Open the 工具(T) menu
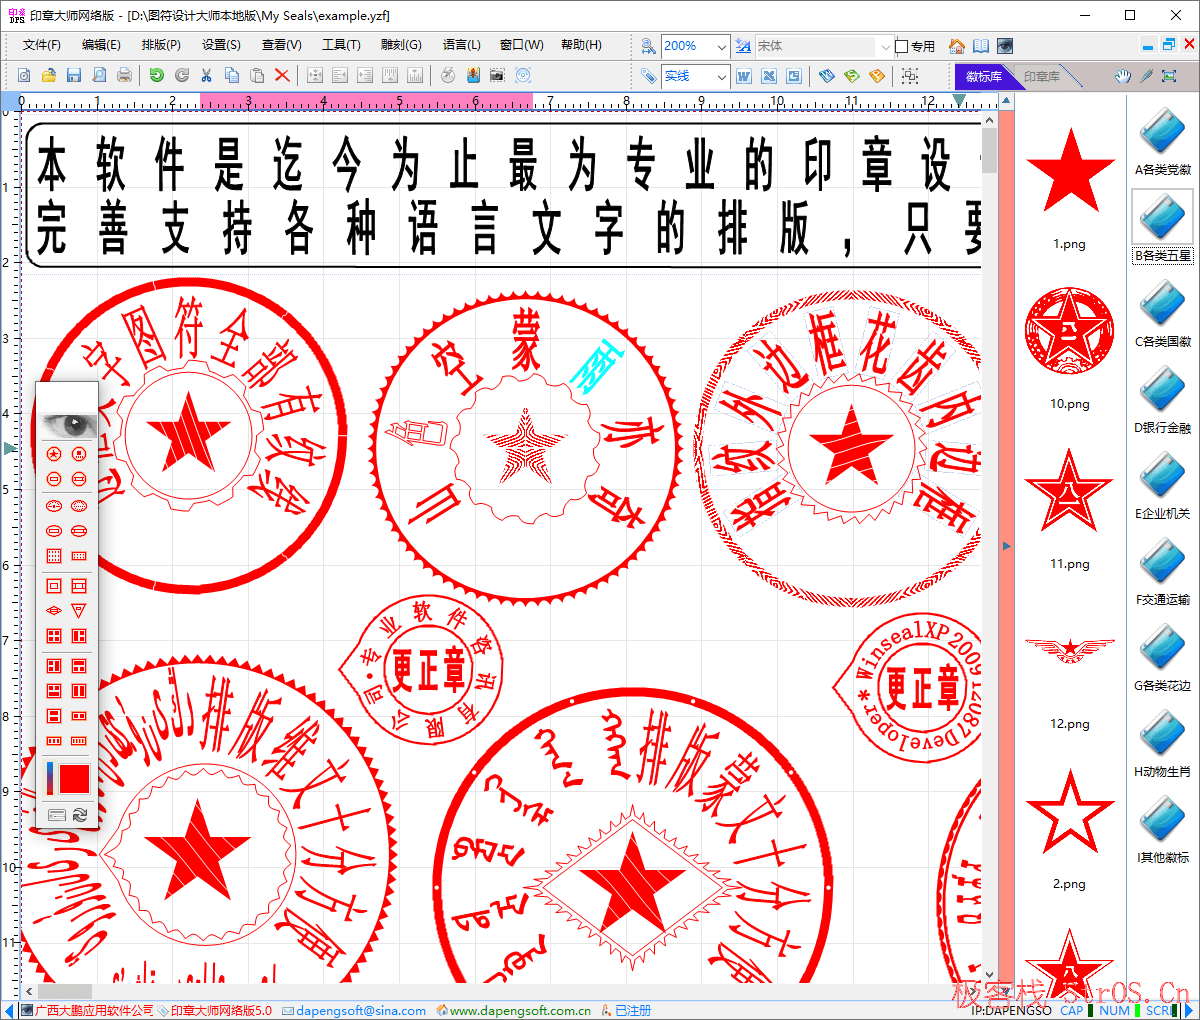This screenshot has width=1200, height=1020. pos(341,45)
